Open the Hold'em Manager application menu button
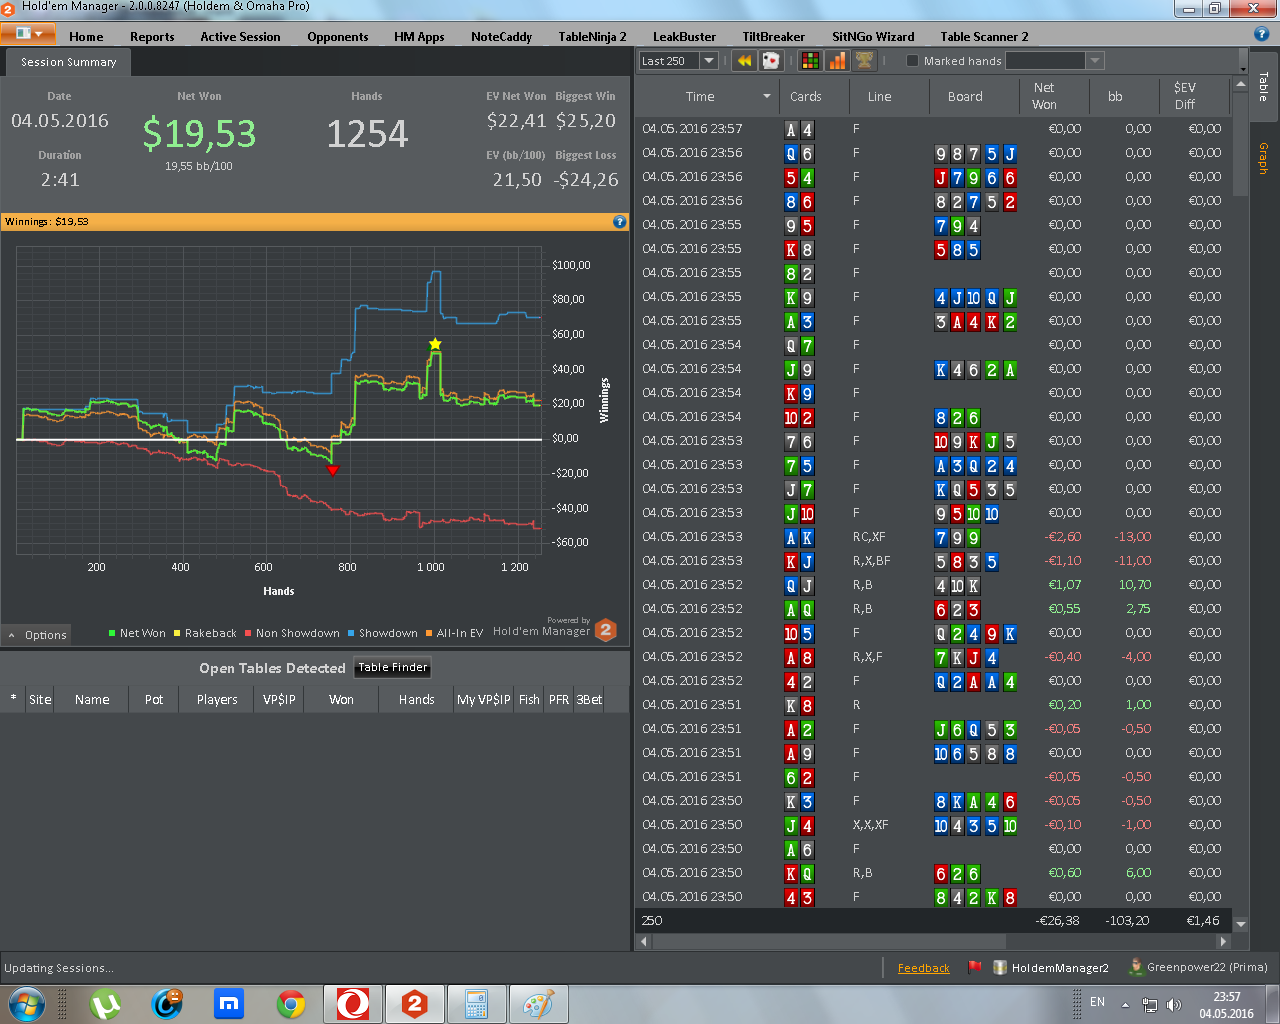 pos(28,34)
